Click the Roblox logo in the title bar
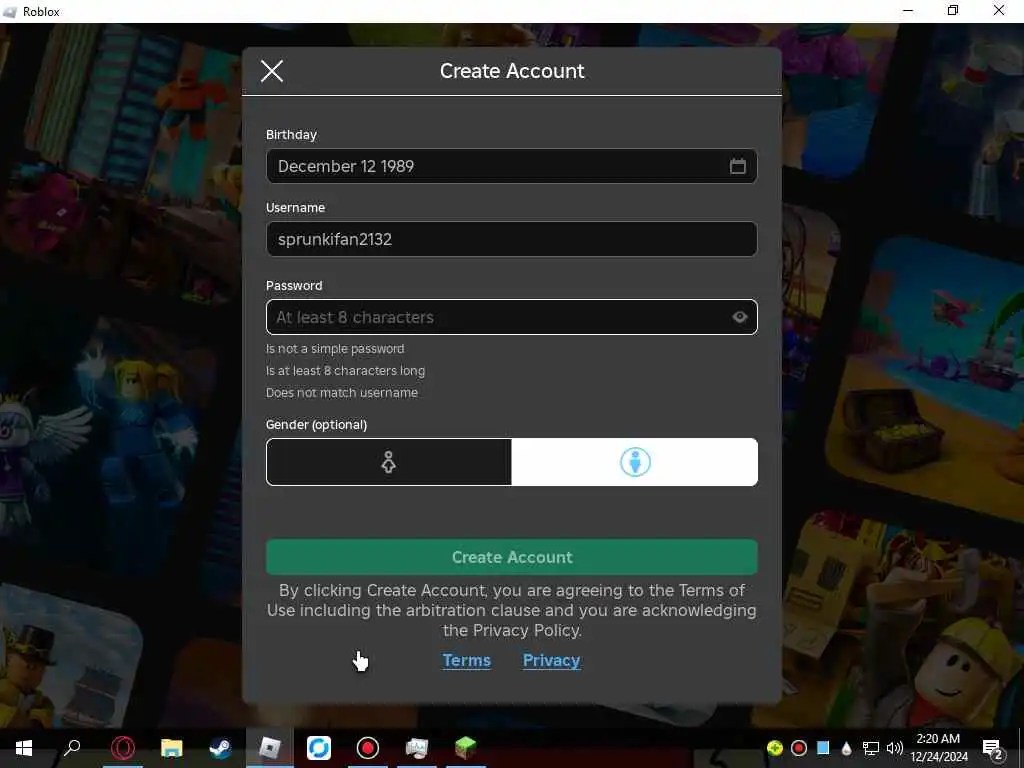 click(10, 12)
